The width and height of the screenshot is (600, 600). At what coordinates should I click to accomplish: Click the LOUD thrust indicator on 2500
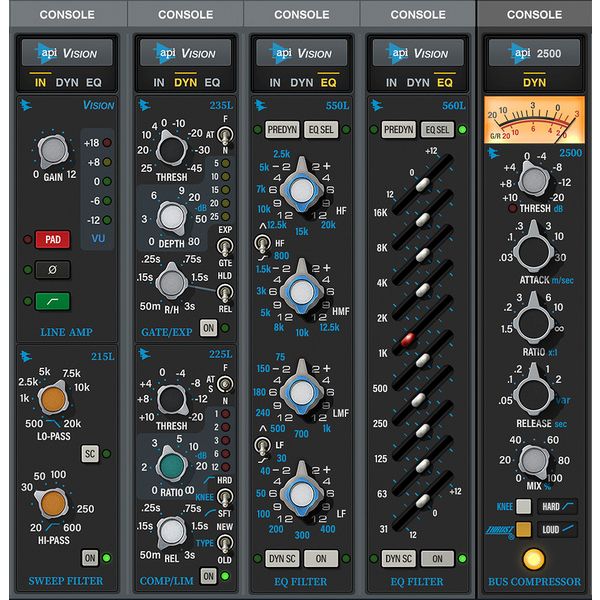tap(557, 529)
